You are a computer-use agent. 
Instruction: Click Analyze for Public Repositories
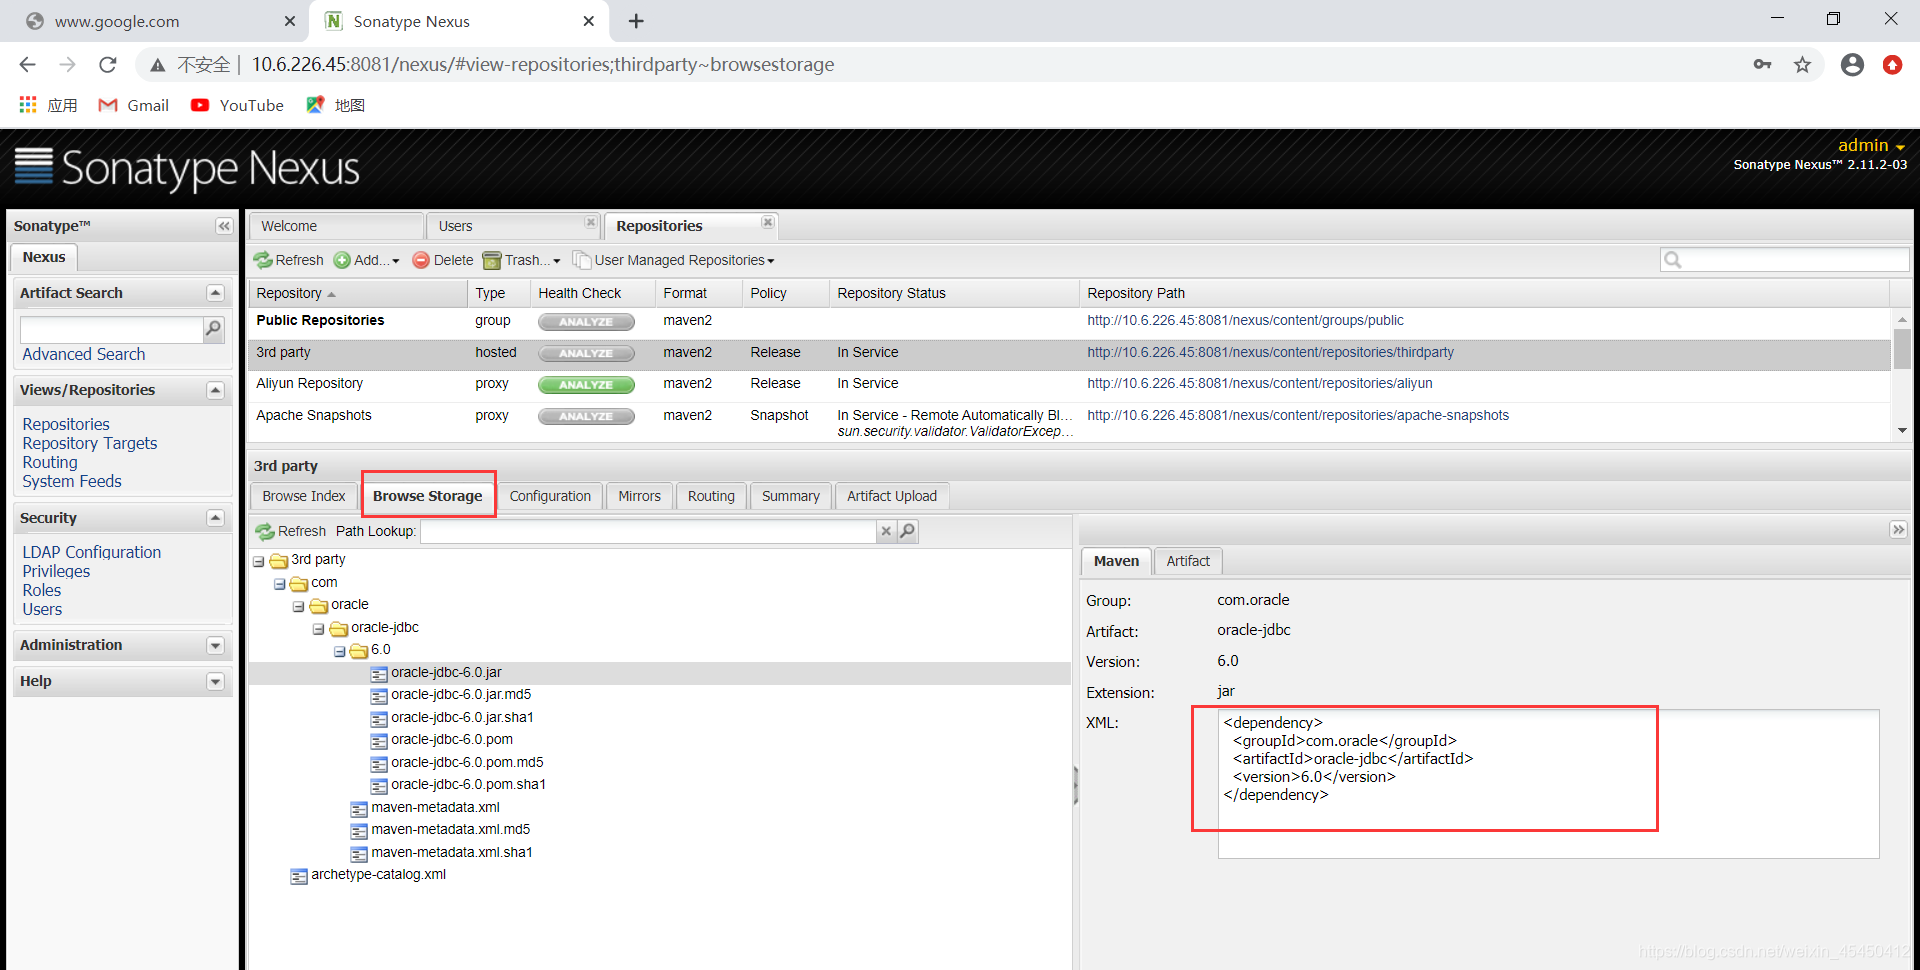tap(586, 322)
